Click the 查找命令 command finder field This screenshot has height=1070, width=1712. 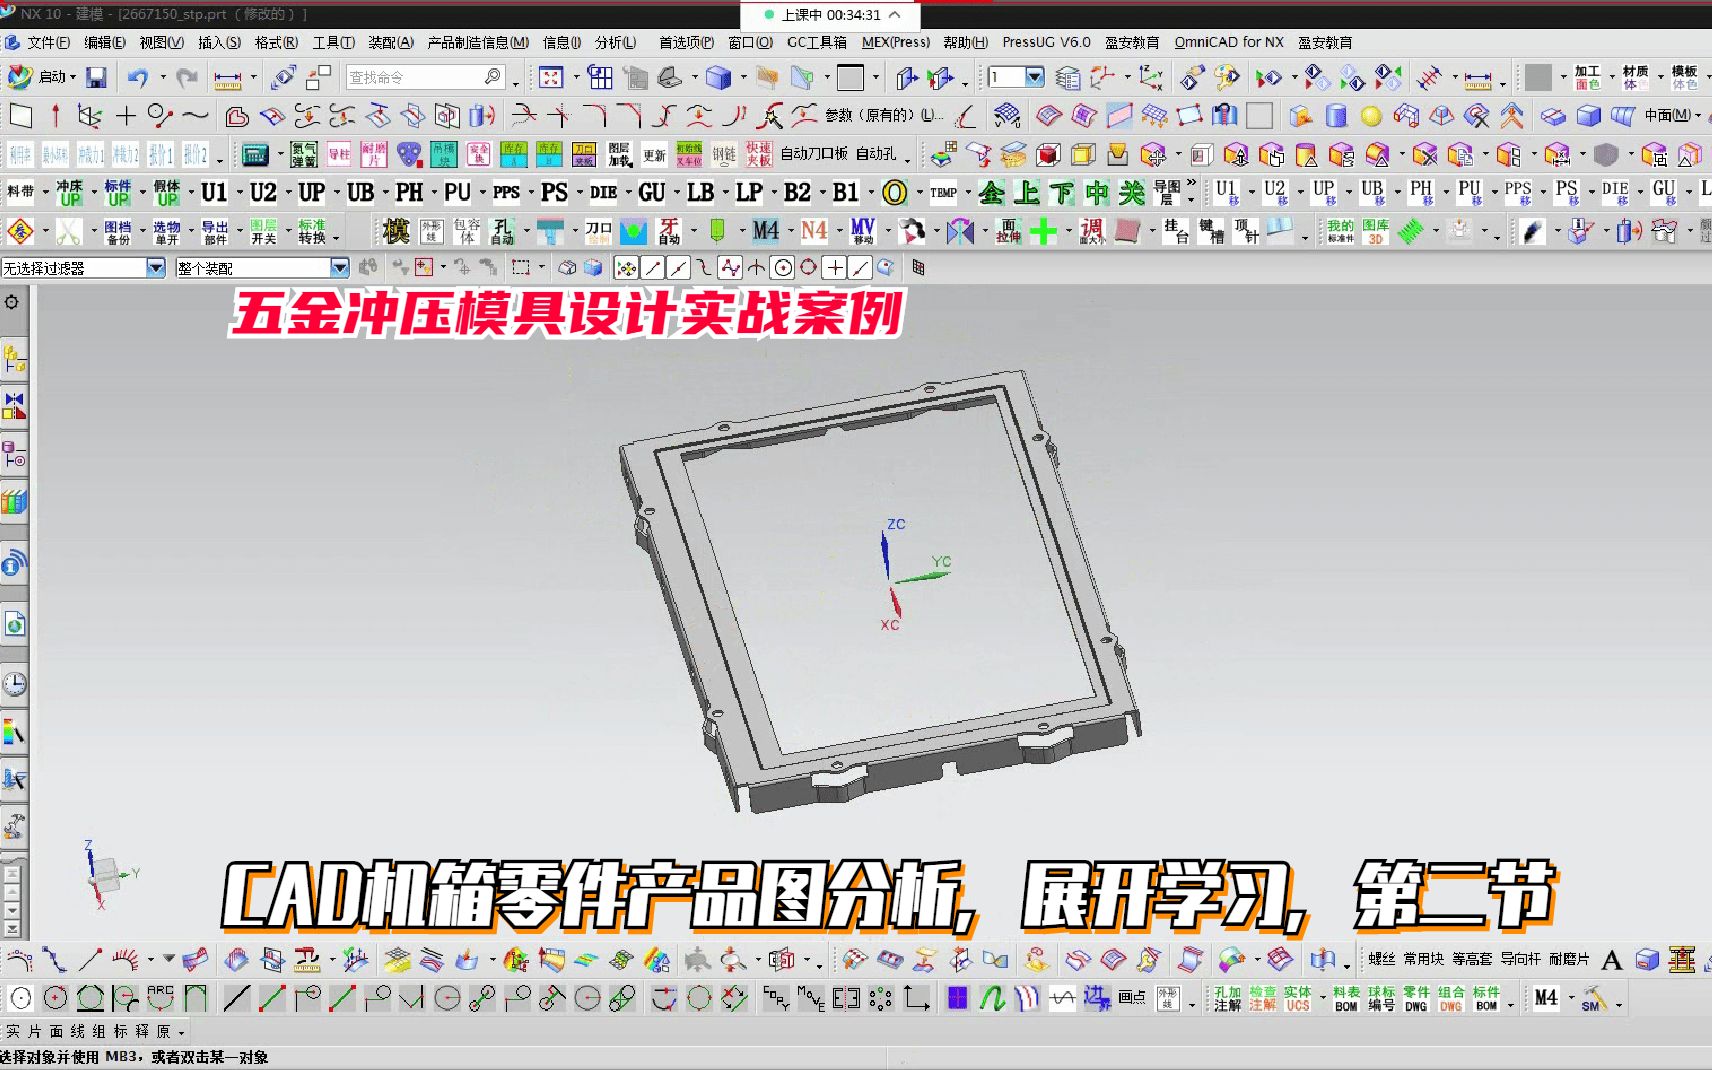point(420,76)
